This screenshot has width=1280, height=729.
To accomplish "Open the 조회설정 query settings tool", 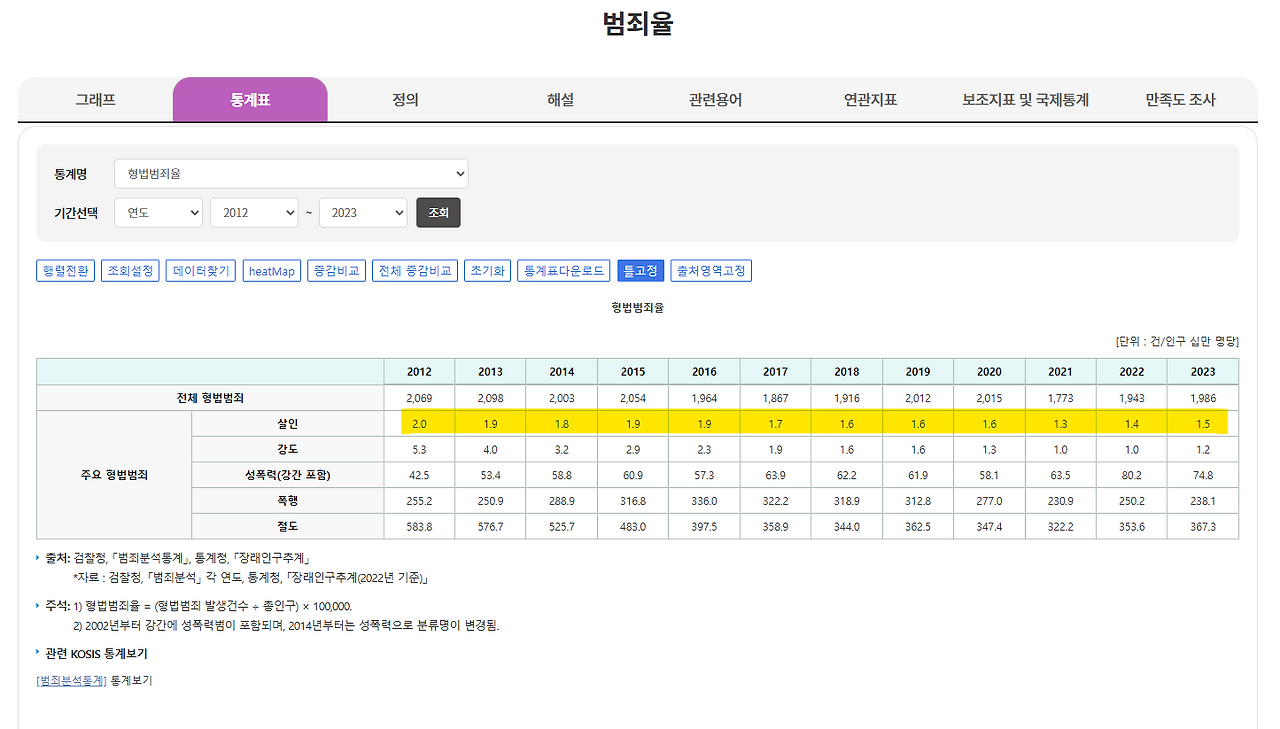I will (129, 270).
